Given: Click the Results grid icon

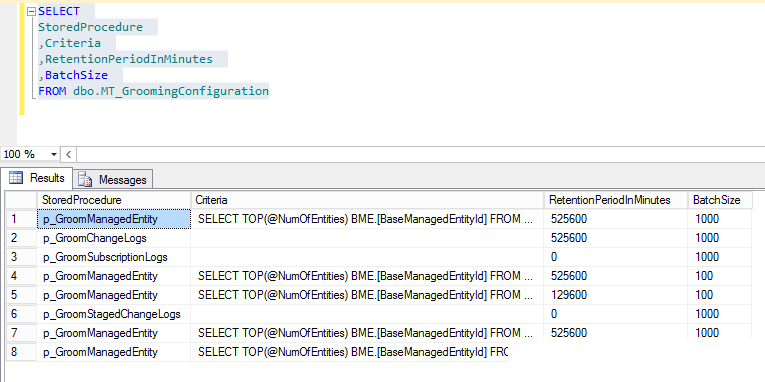Looking at the screenshot, I should (x=16, y=178).
